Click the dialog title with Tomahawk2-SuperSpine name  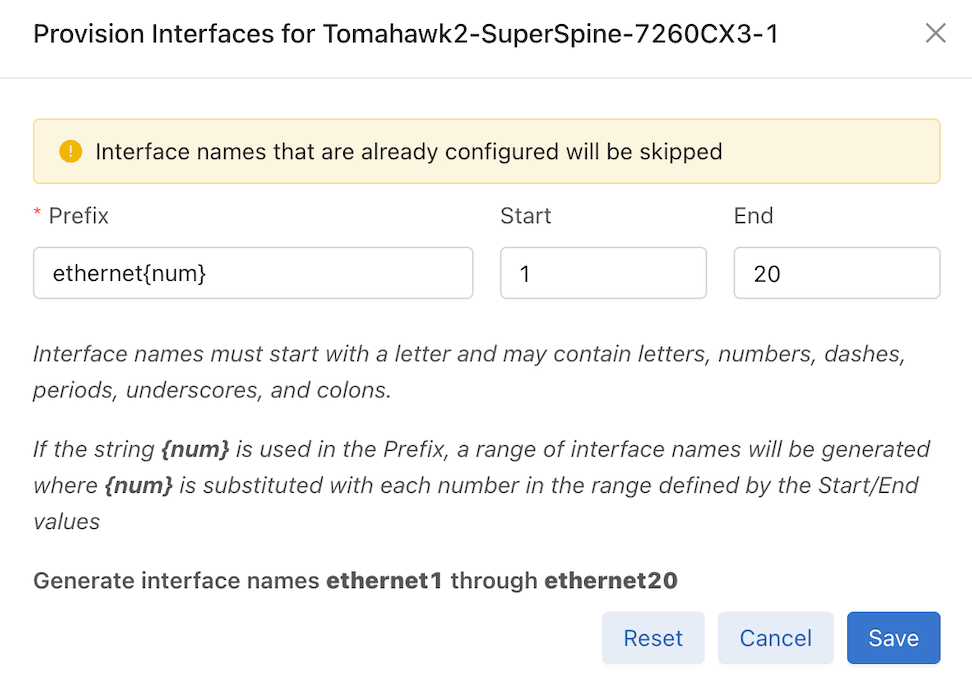click(406, 34)
